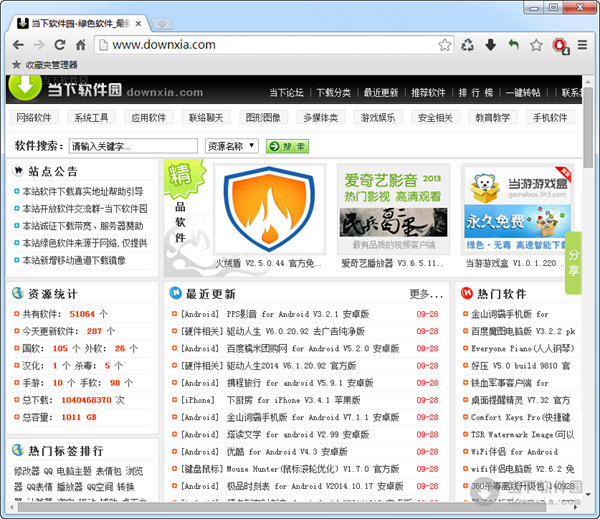Image resolution: width=600 pixels, height=519 pixels.
Task: Open the browser hamburger menu
Action: [582, 45]
